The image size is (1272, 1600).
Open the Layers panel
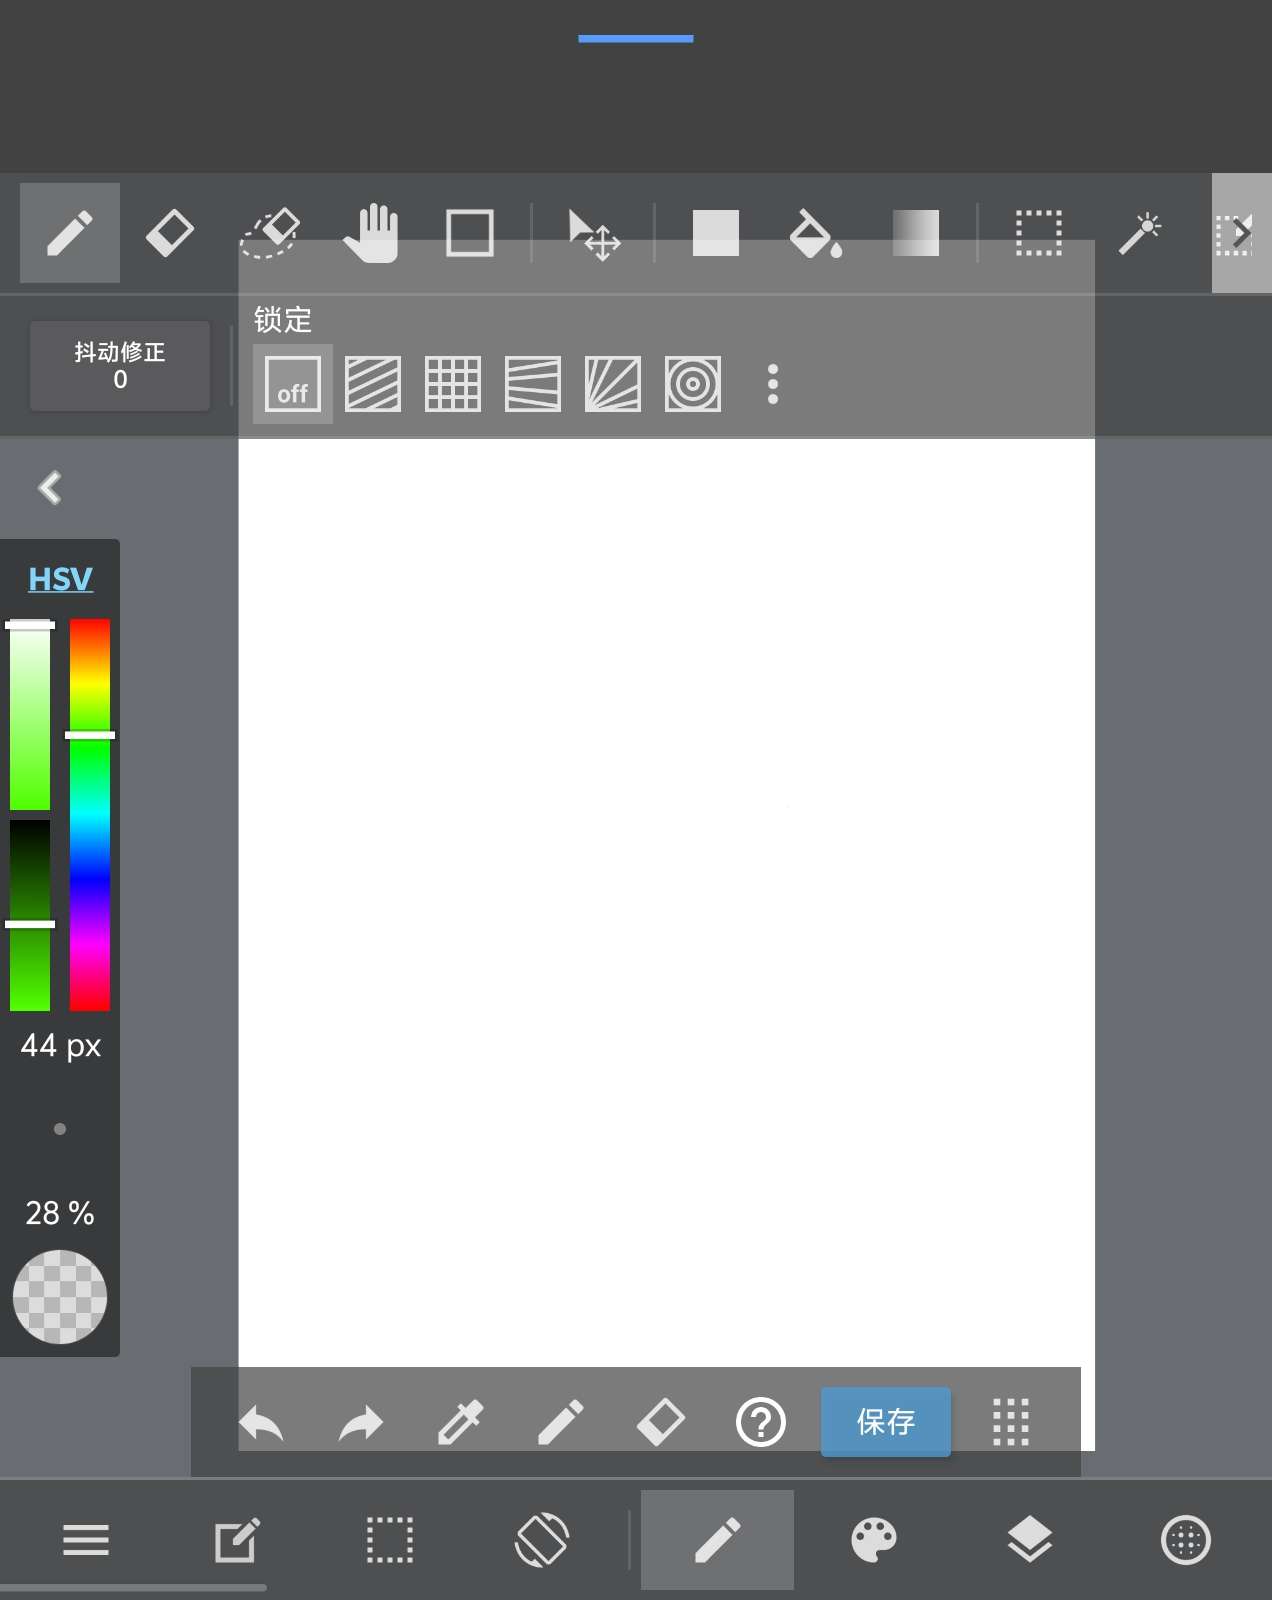pyautogui.click(x=1029, y=1540)
